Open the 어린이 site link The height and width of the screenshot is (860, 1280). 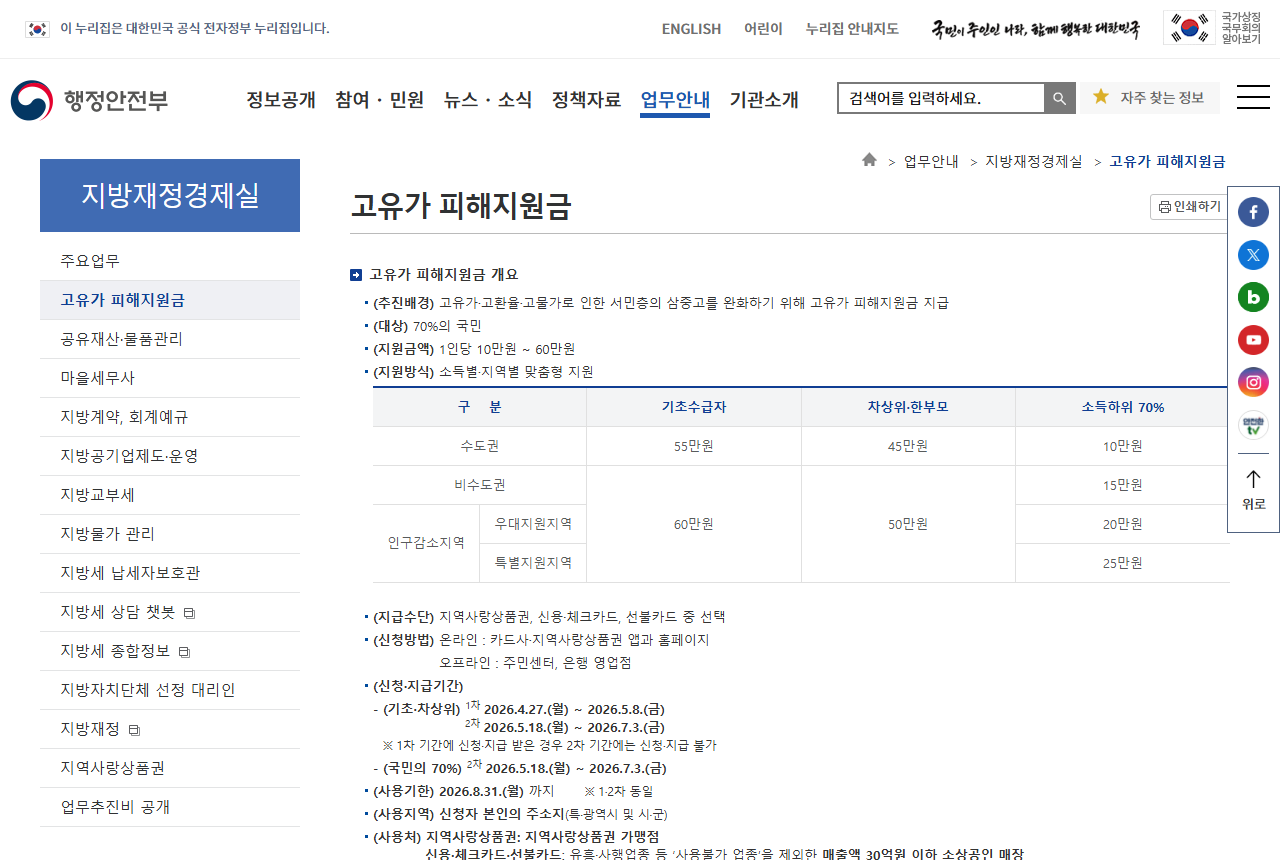click(763, 29)
